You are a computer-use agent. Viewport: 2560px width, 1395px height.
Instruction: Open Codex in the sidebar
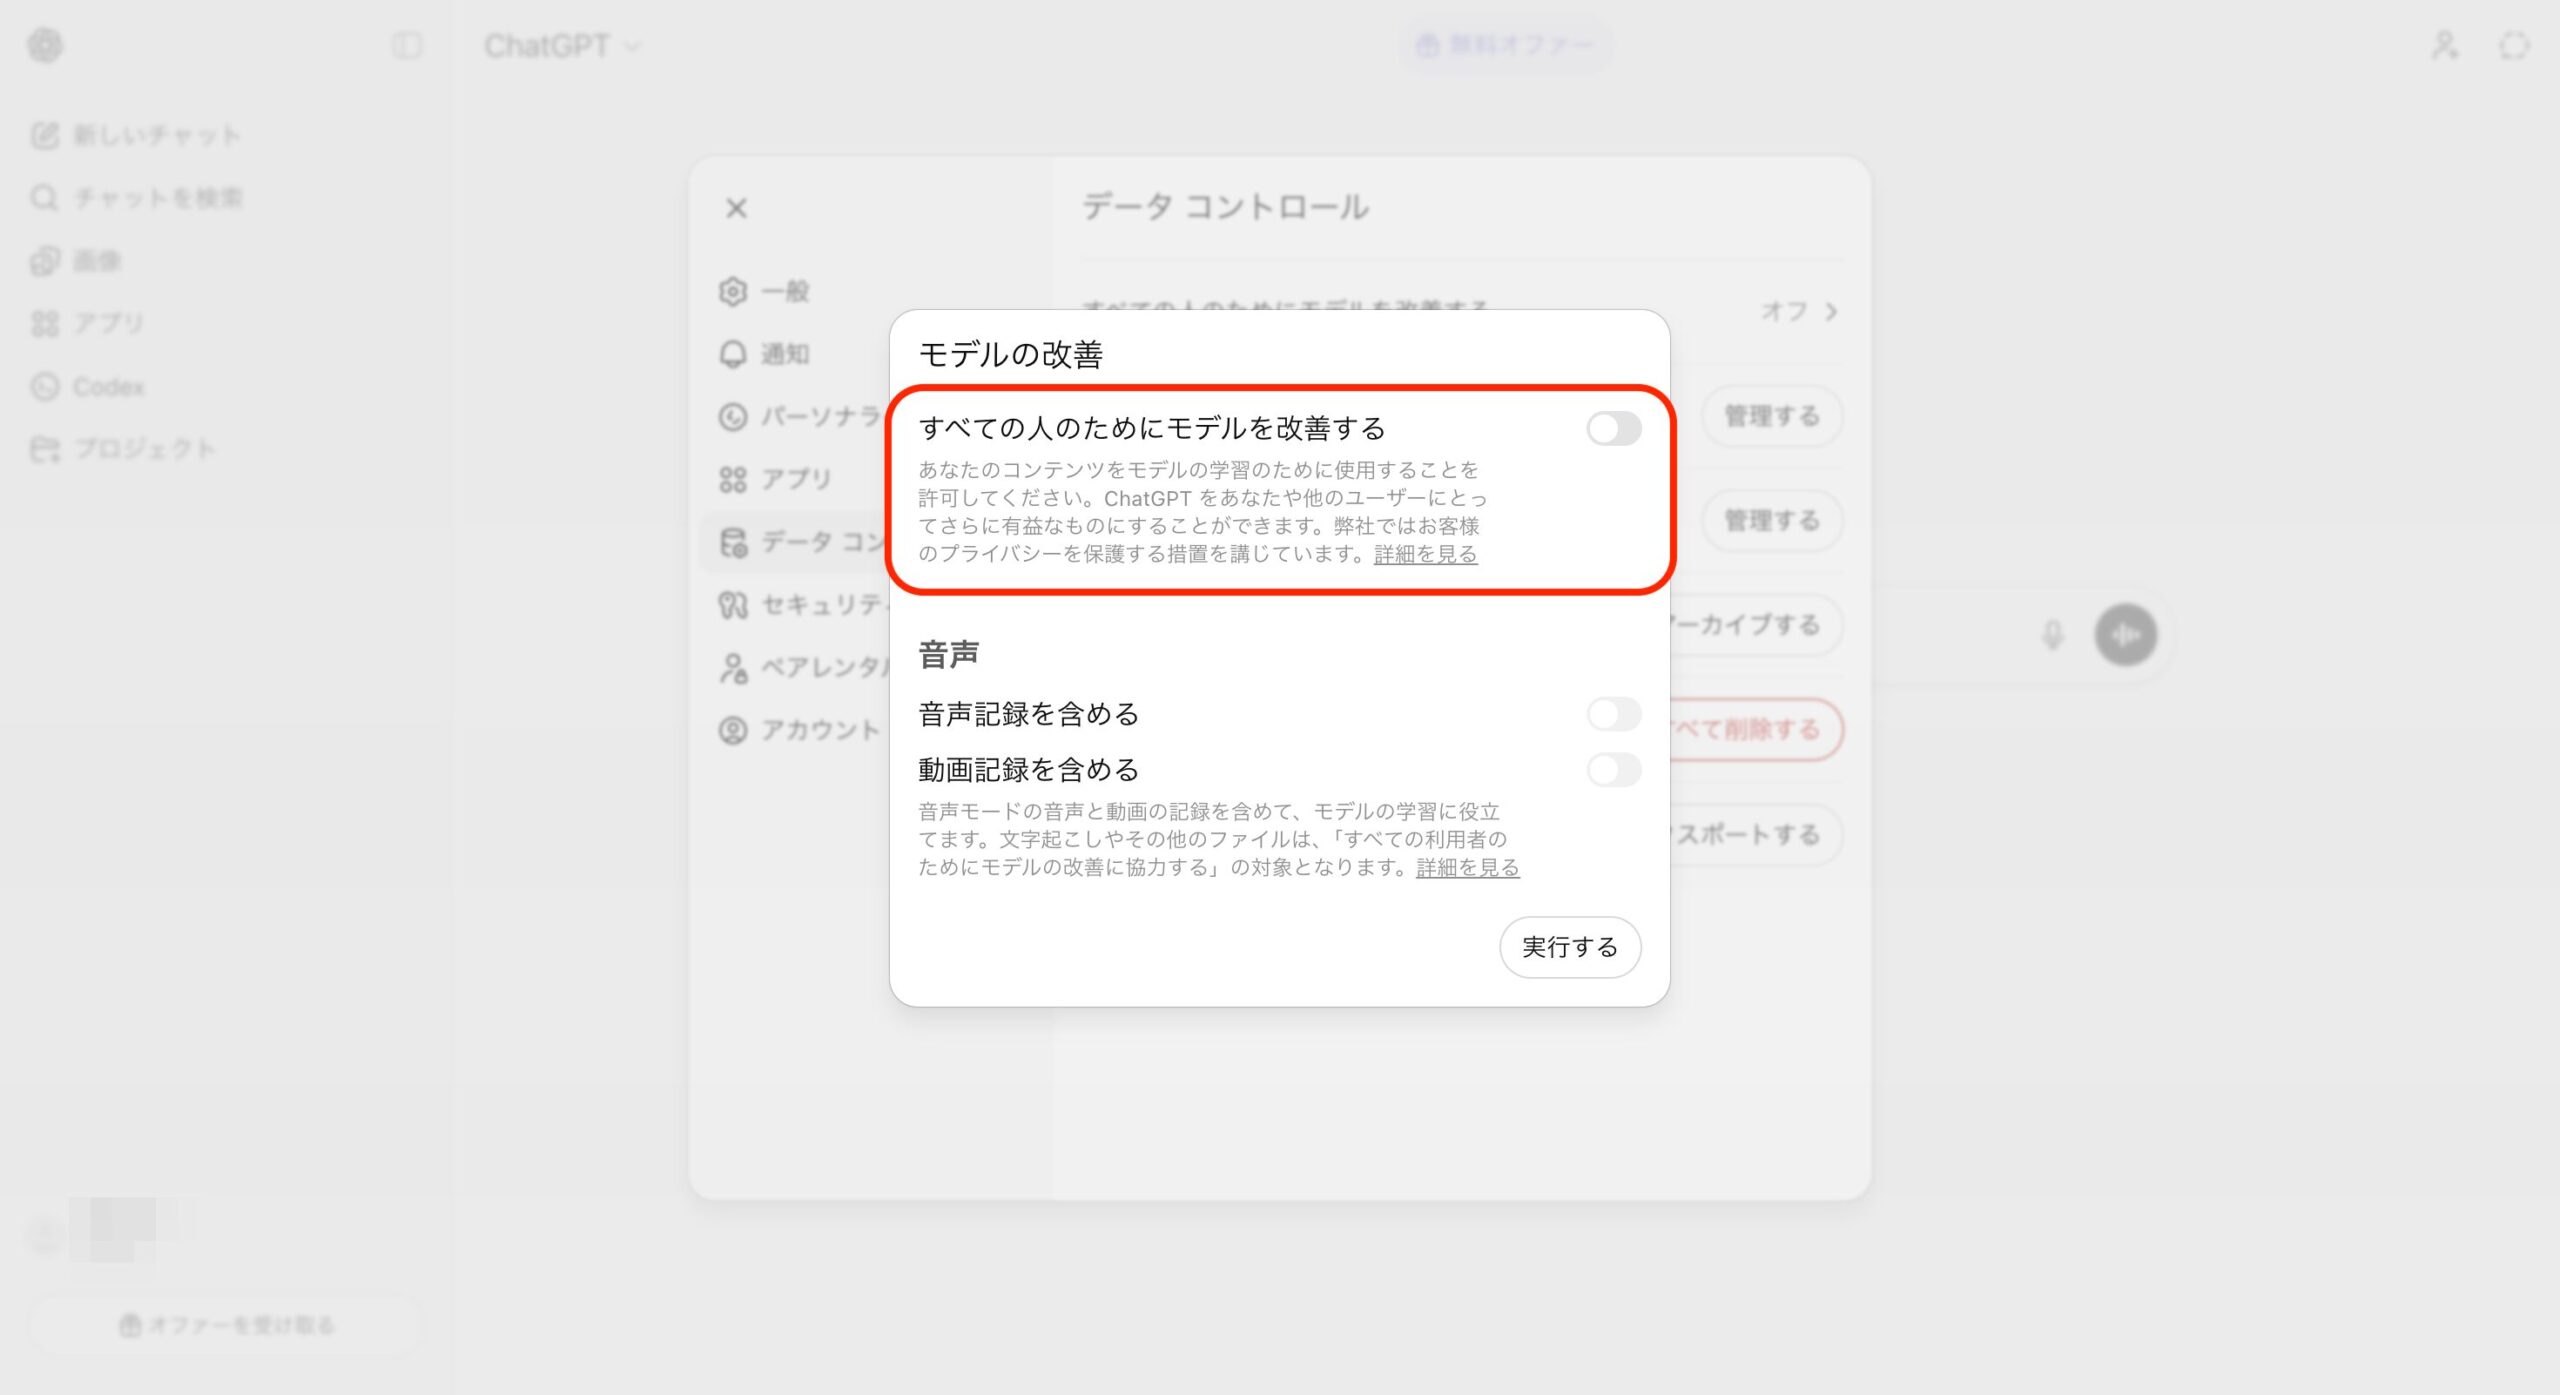pos(90,386)
